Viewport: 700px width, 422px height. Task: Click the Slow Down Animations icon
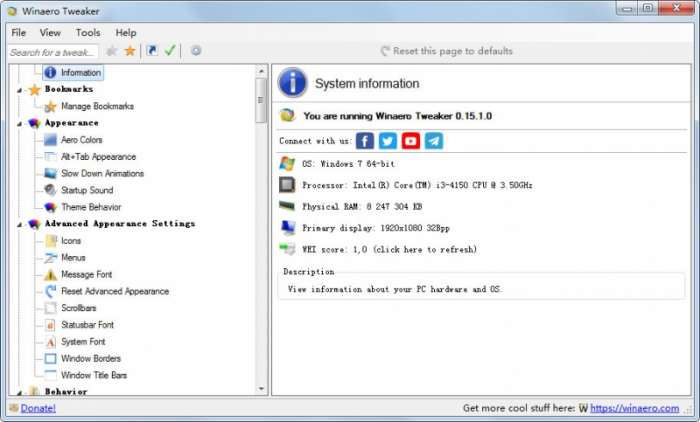tap(50, 173)
